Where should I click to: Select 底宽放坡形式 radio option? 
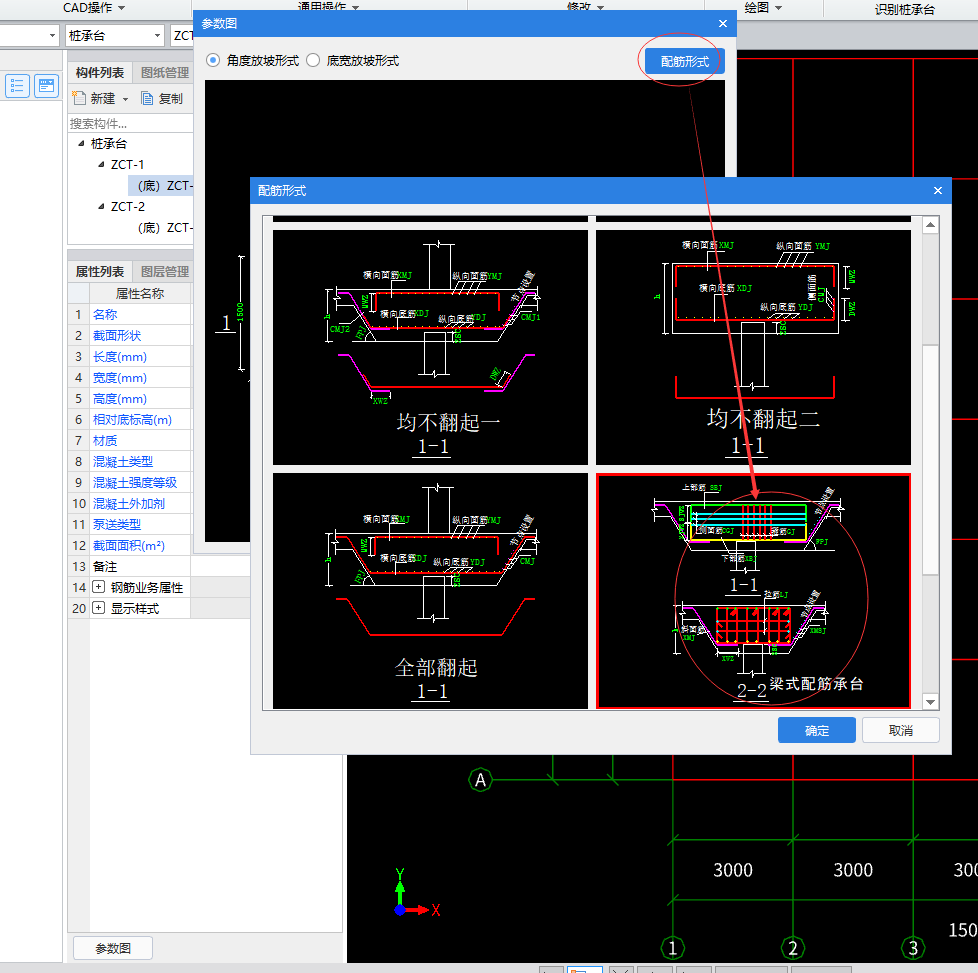tap(313, 61)
